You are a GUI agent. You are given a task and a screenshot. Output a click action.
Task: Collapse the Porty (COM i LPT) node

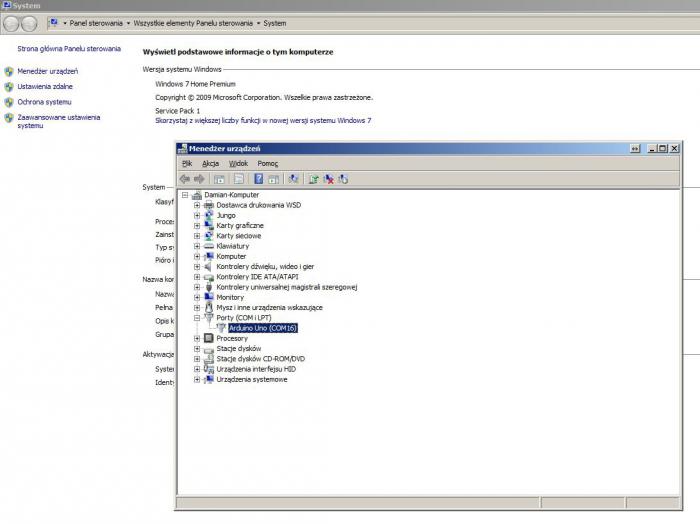197,318
